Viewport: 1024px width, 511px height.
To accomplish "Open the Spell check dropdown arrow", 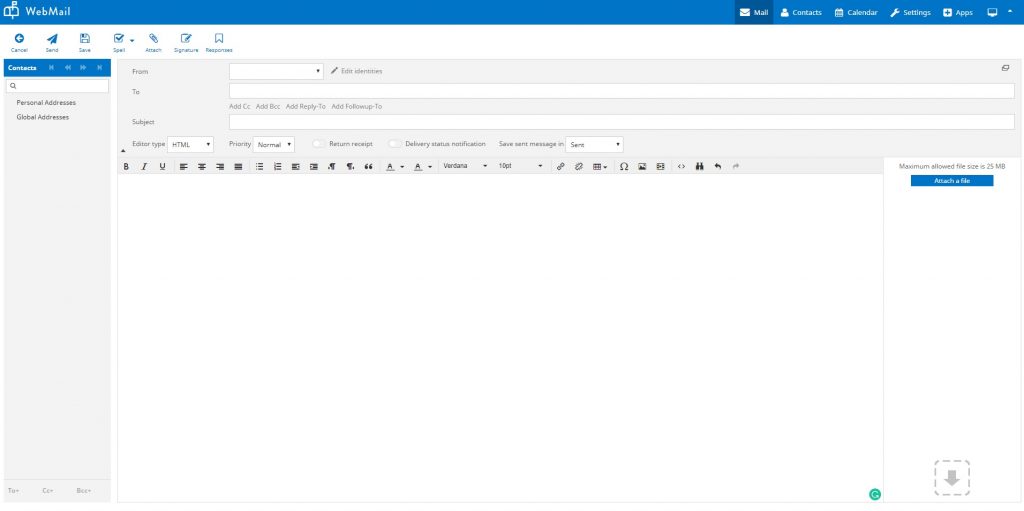I will pos(132,41).
